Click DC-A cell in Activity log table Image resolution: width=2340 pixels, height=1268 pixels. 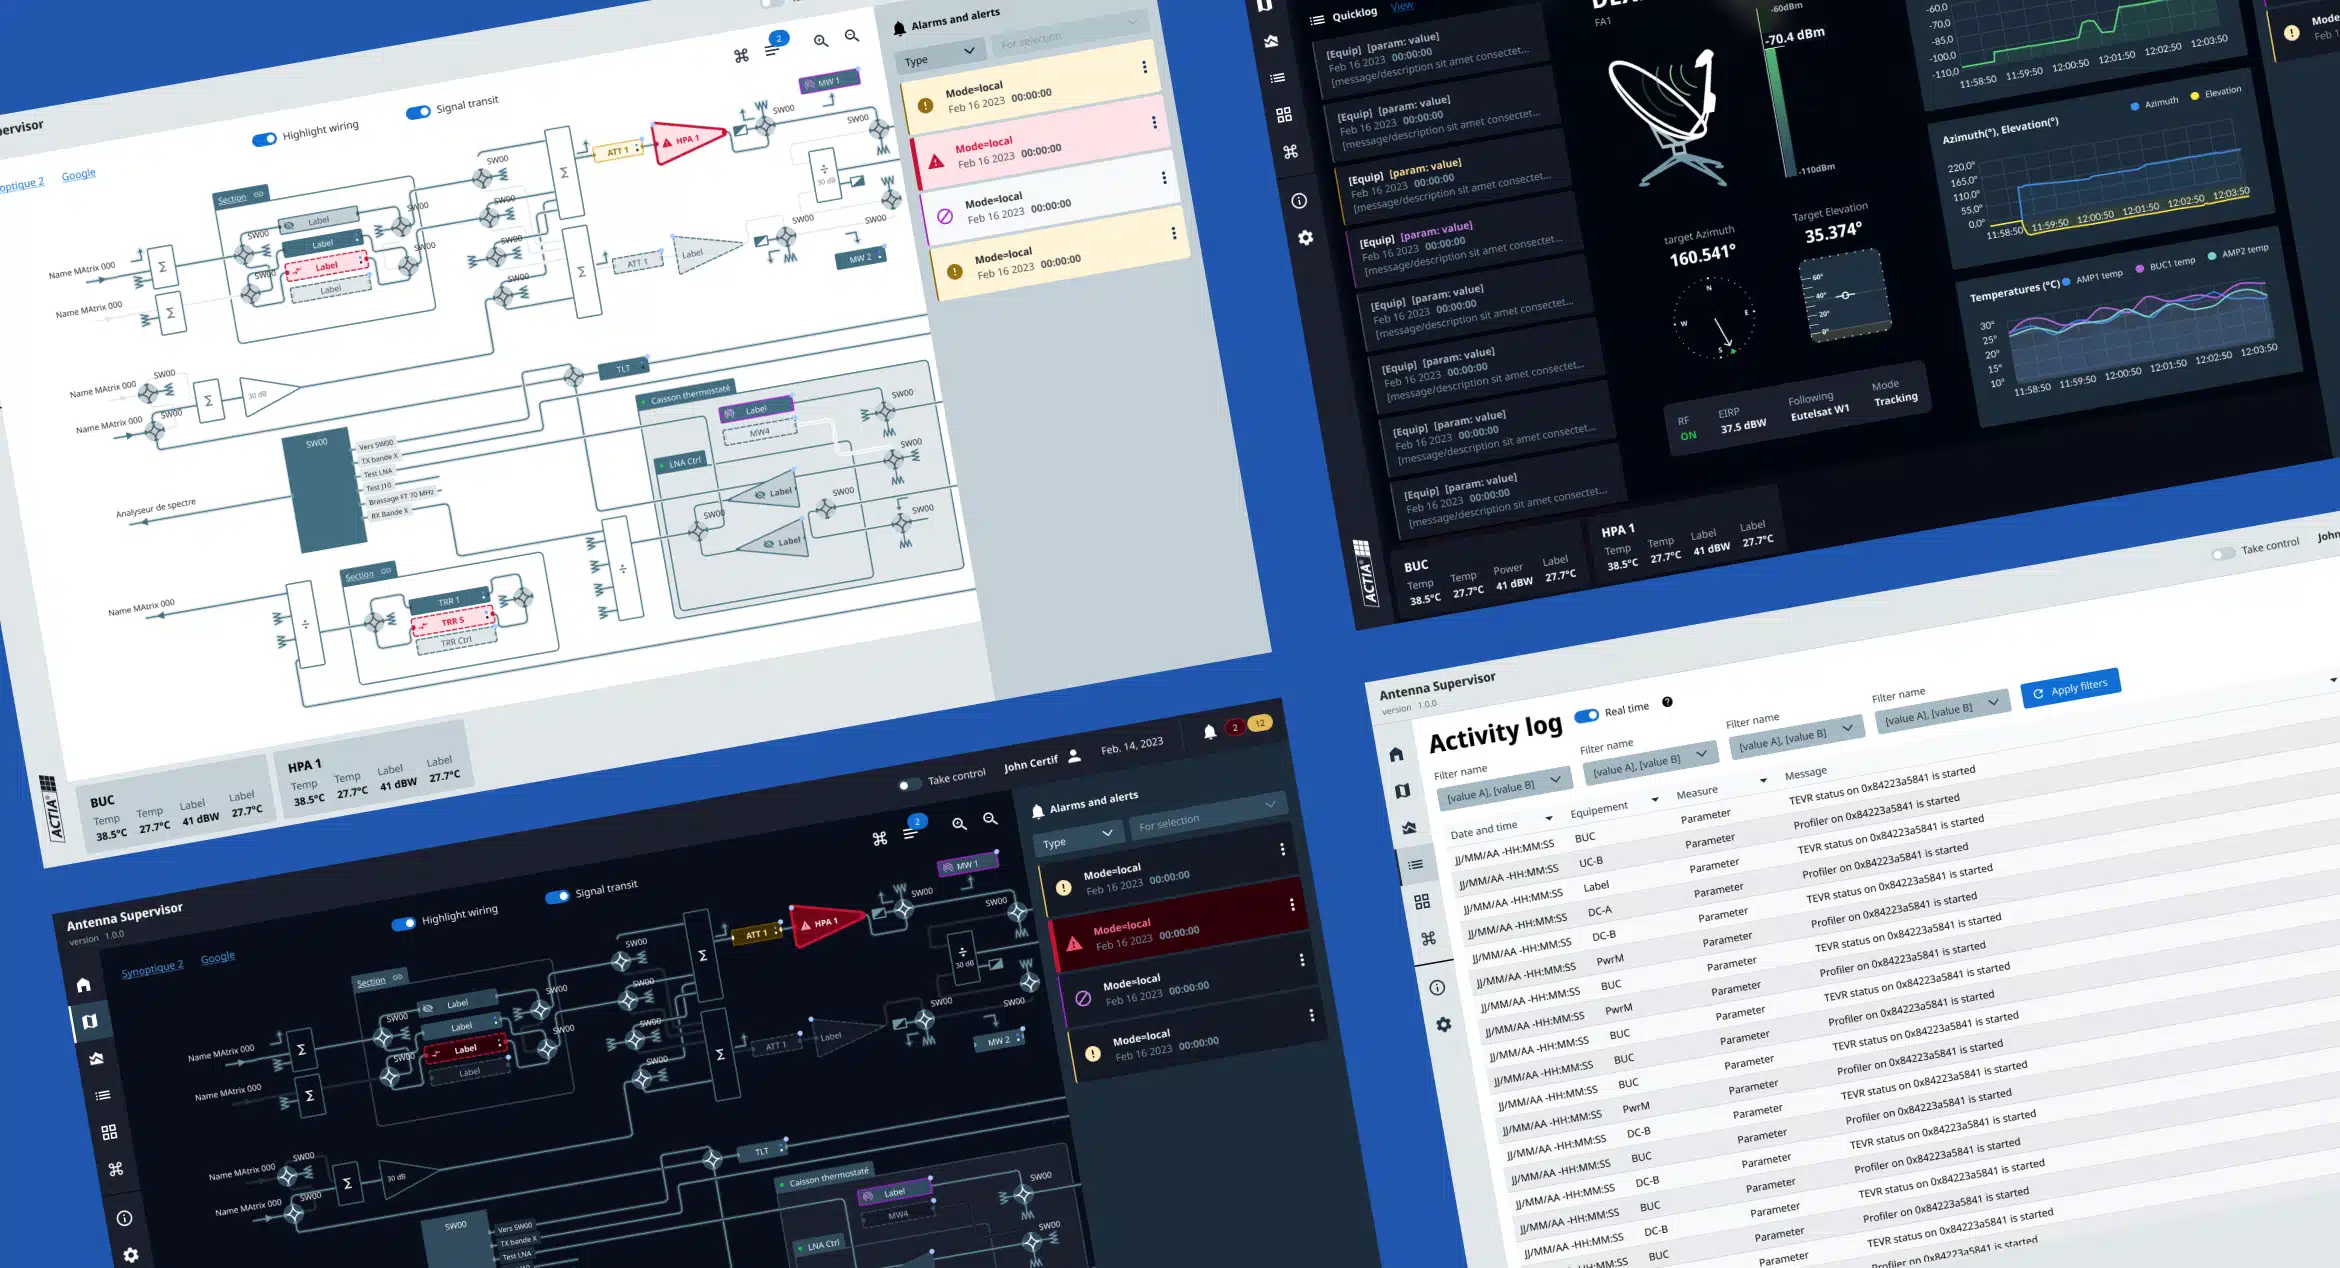point(1600,911)
